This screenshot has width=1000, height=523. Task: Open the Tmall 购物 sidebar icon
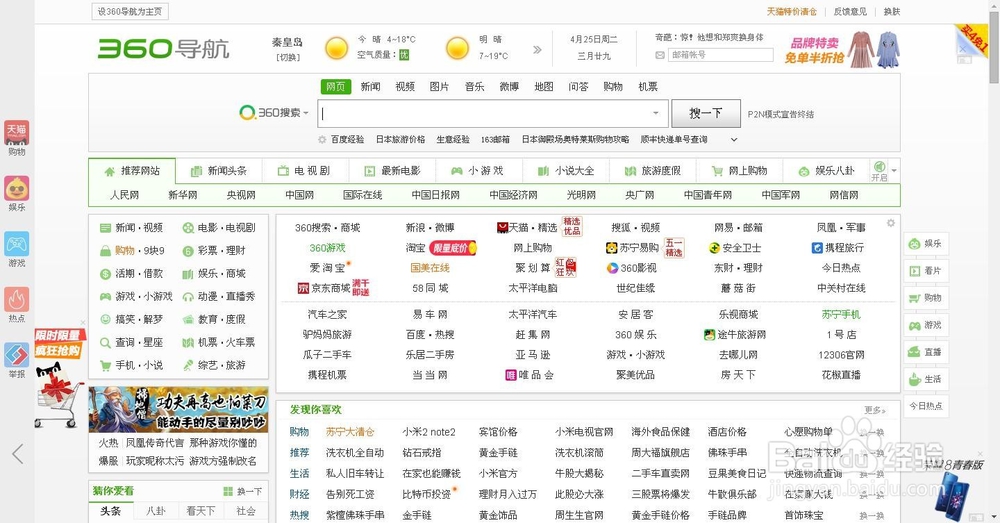(17, 133)
